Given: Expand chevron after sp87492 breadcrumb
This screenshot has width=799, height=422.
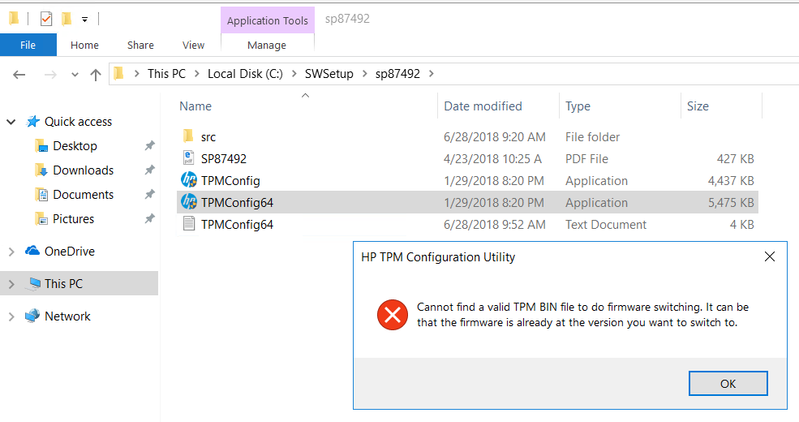Looking at the screenshot, I should (x=431, y=74).
